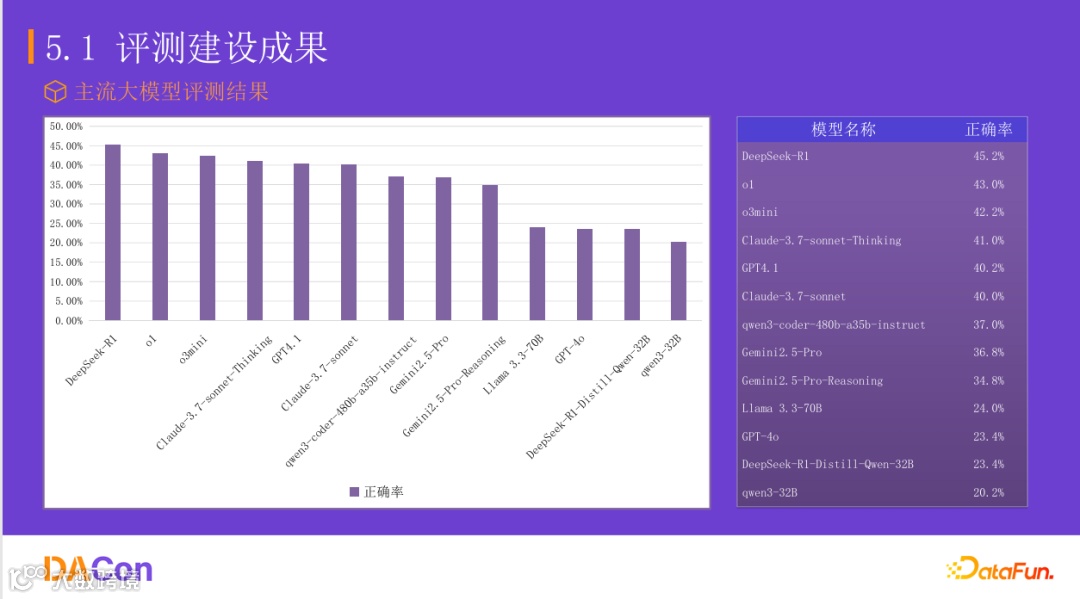The height and width of the screenshot is (599, 1080).
Task: Click DeepSeek-R1-Distill-Qwen-32B in the table
Action: 828,464
